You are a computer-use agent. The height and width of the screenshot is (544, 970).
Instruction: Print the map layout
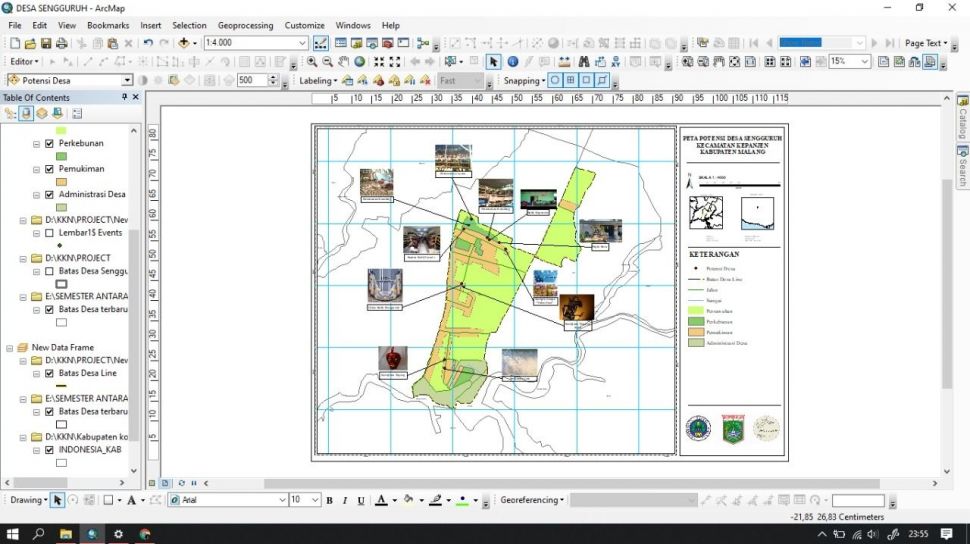tap(61, 43)
